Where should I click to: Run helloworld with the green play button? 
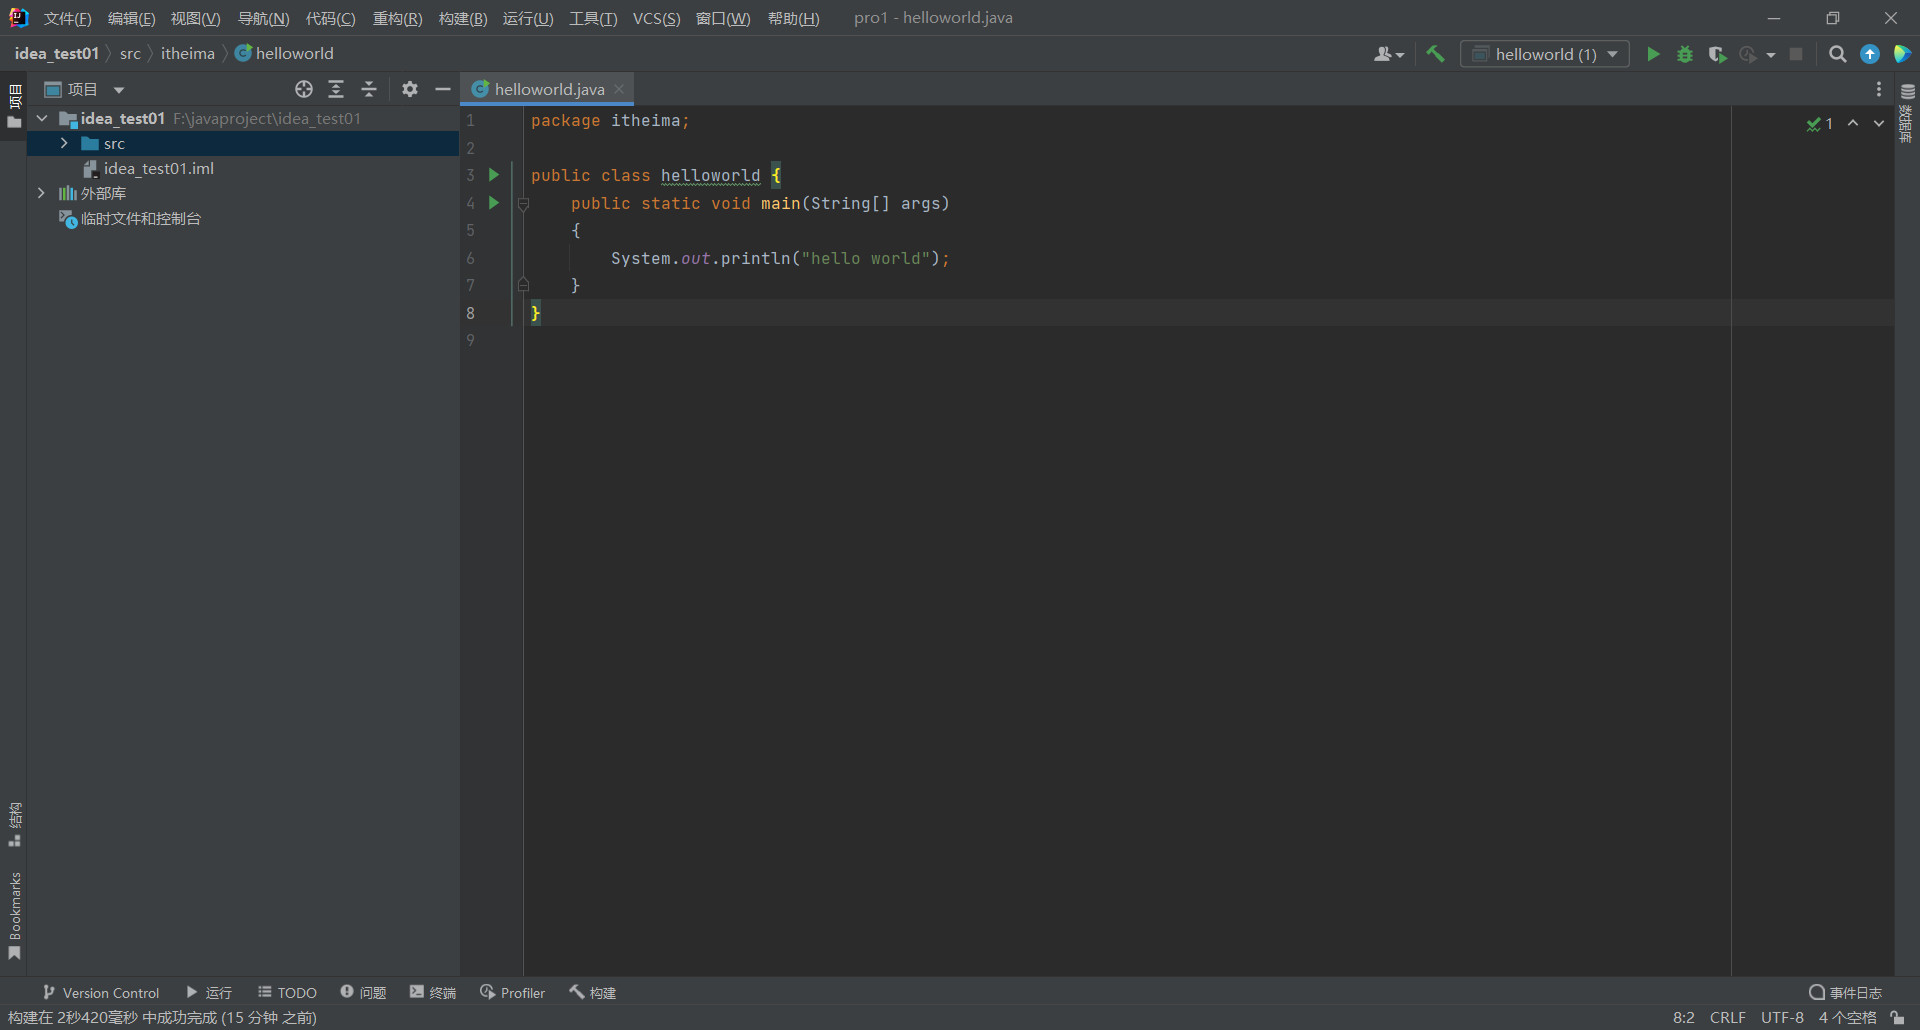[1653, 54]
